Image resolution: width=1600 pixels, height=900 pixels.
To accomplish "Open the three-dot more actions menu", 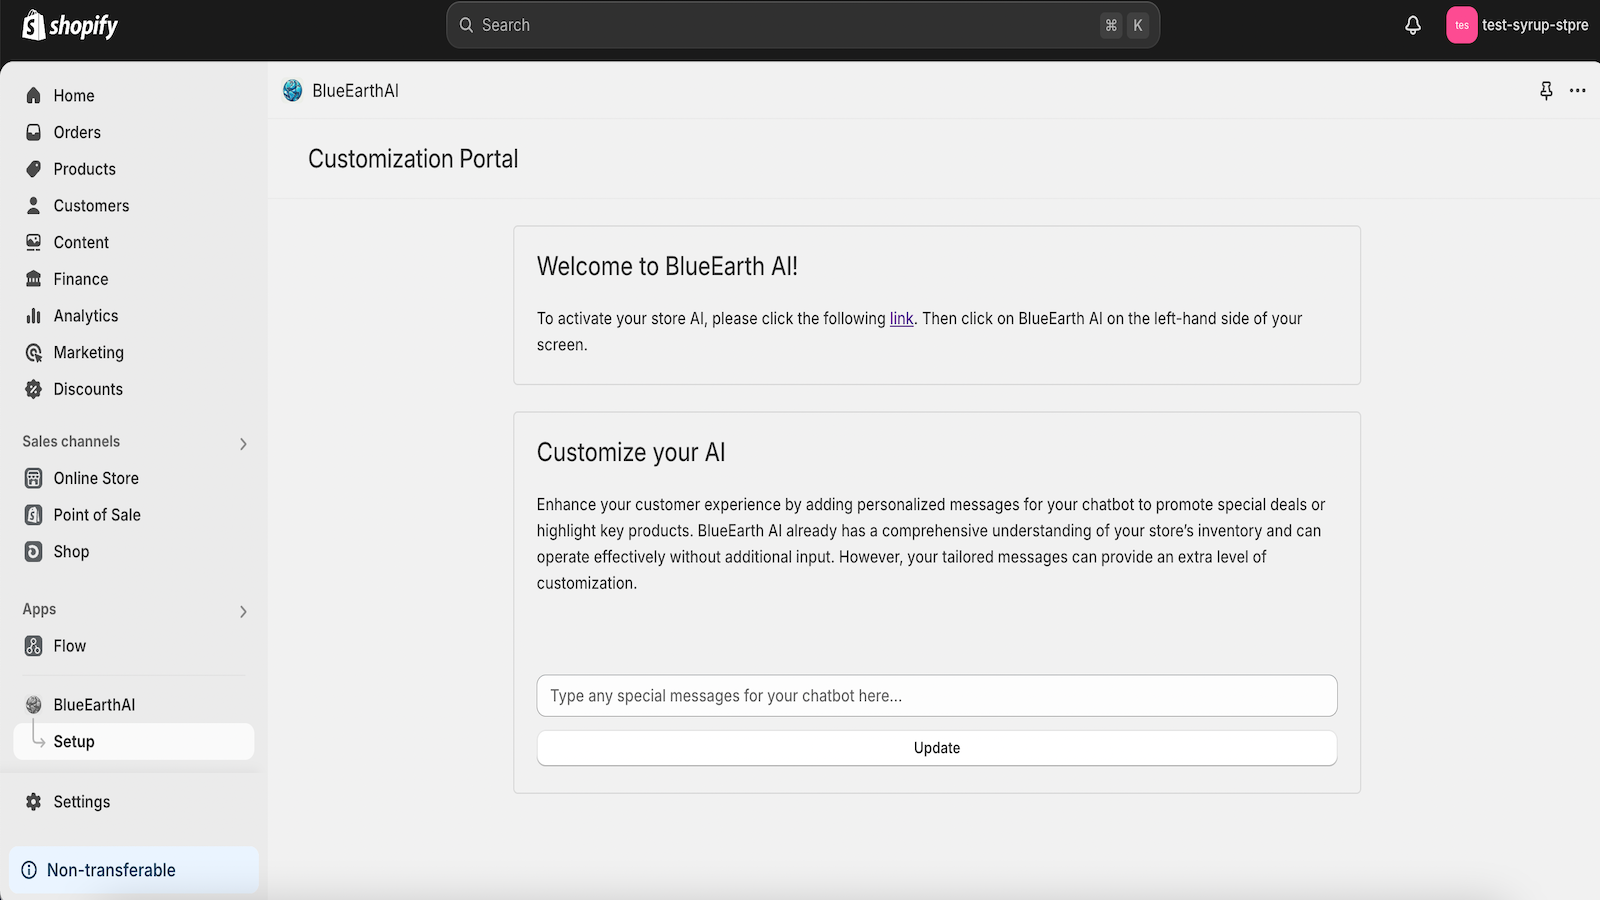I will 1578,91.
